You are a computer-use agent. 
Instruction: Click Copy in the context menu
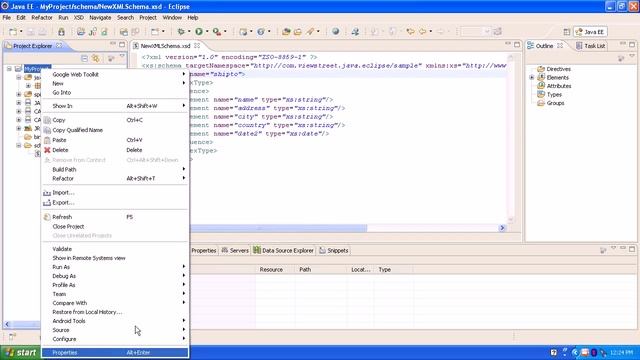coord(115,120)
